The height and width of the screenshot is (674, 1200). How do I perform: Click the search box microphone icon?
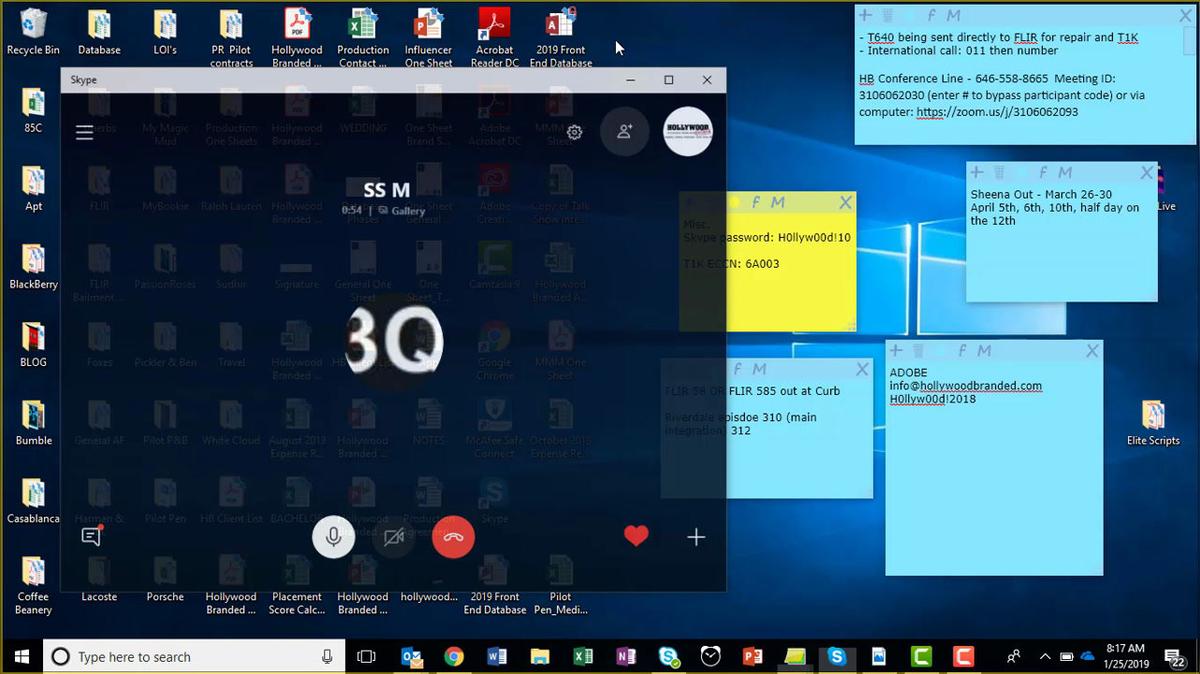pyautogui.click(x=327, y=656)
